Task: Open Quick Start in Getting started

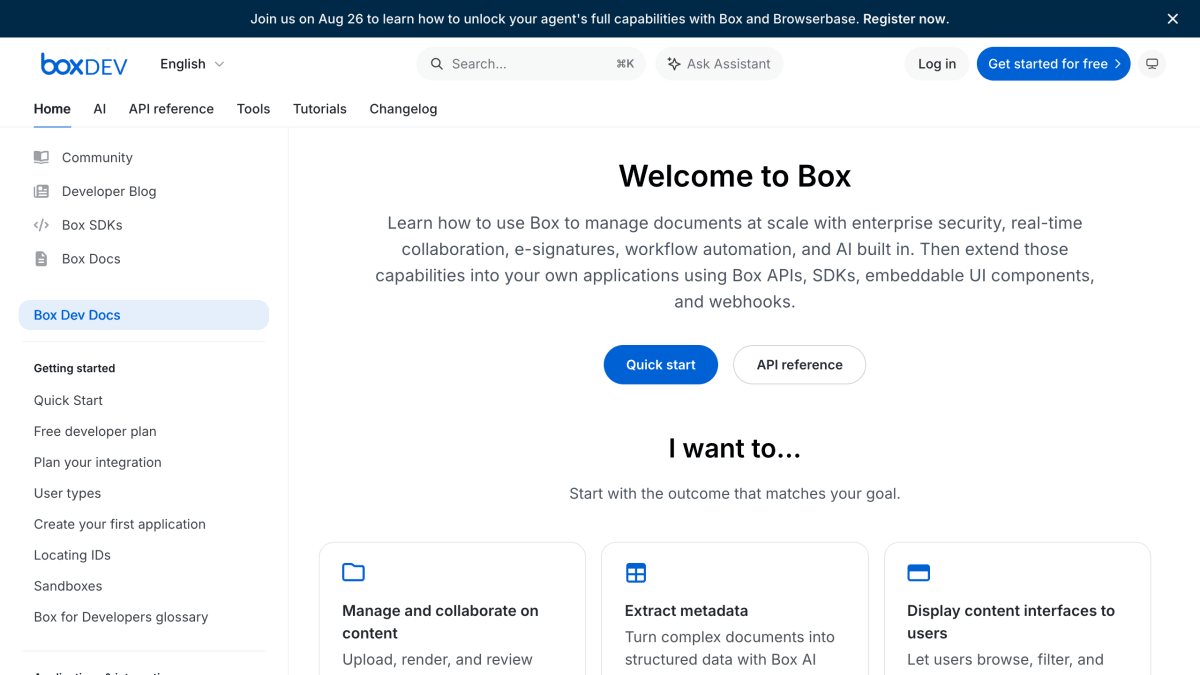Action: [68, 400]
